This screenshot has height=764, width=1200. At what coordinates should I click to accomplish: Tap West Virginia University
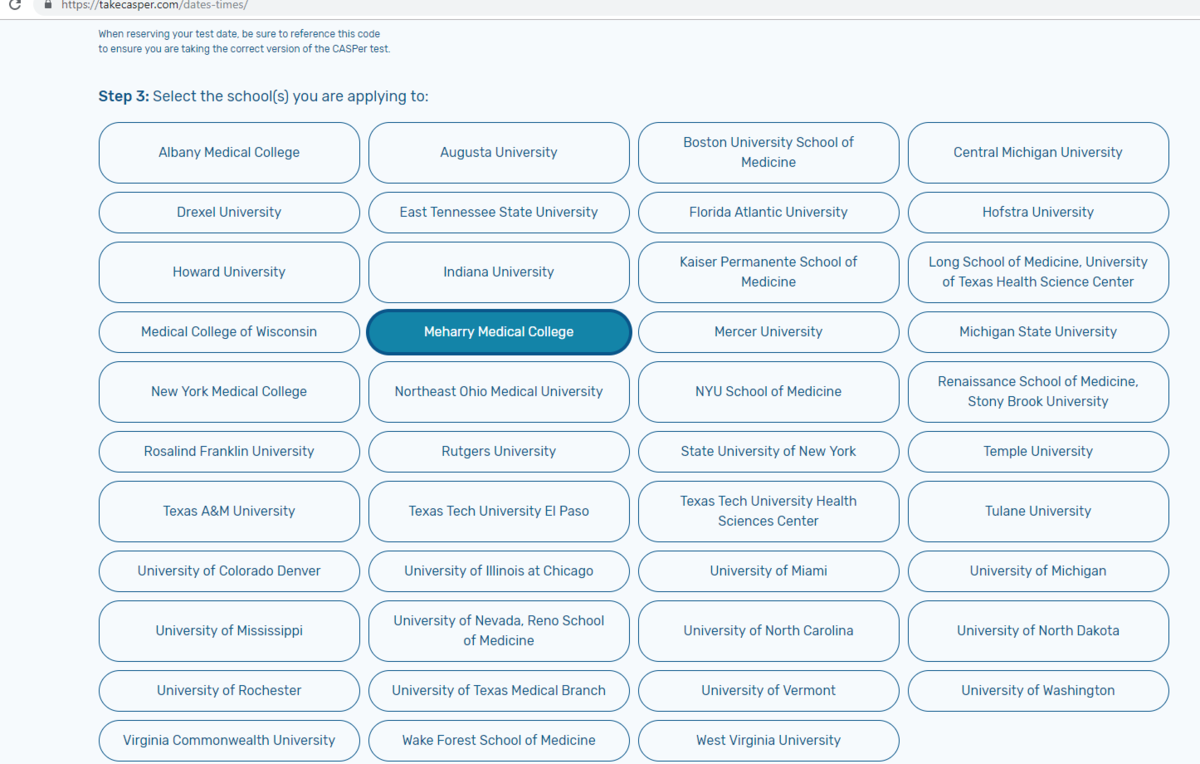tap(768, 741)
